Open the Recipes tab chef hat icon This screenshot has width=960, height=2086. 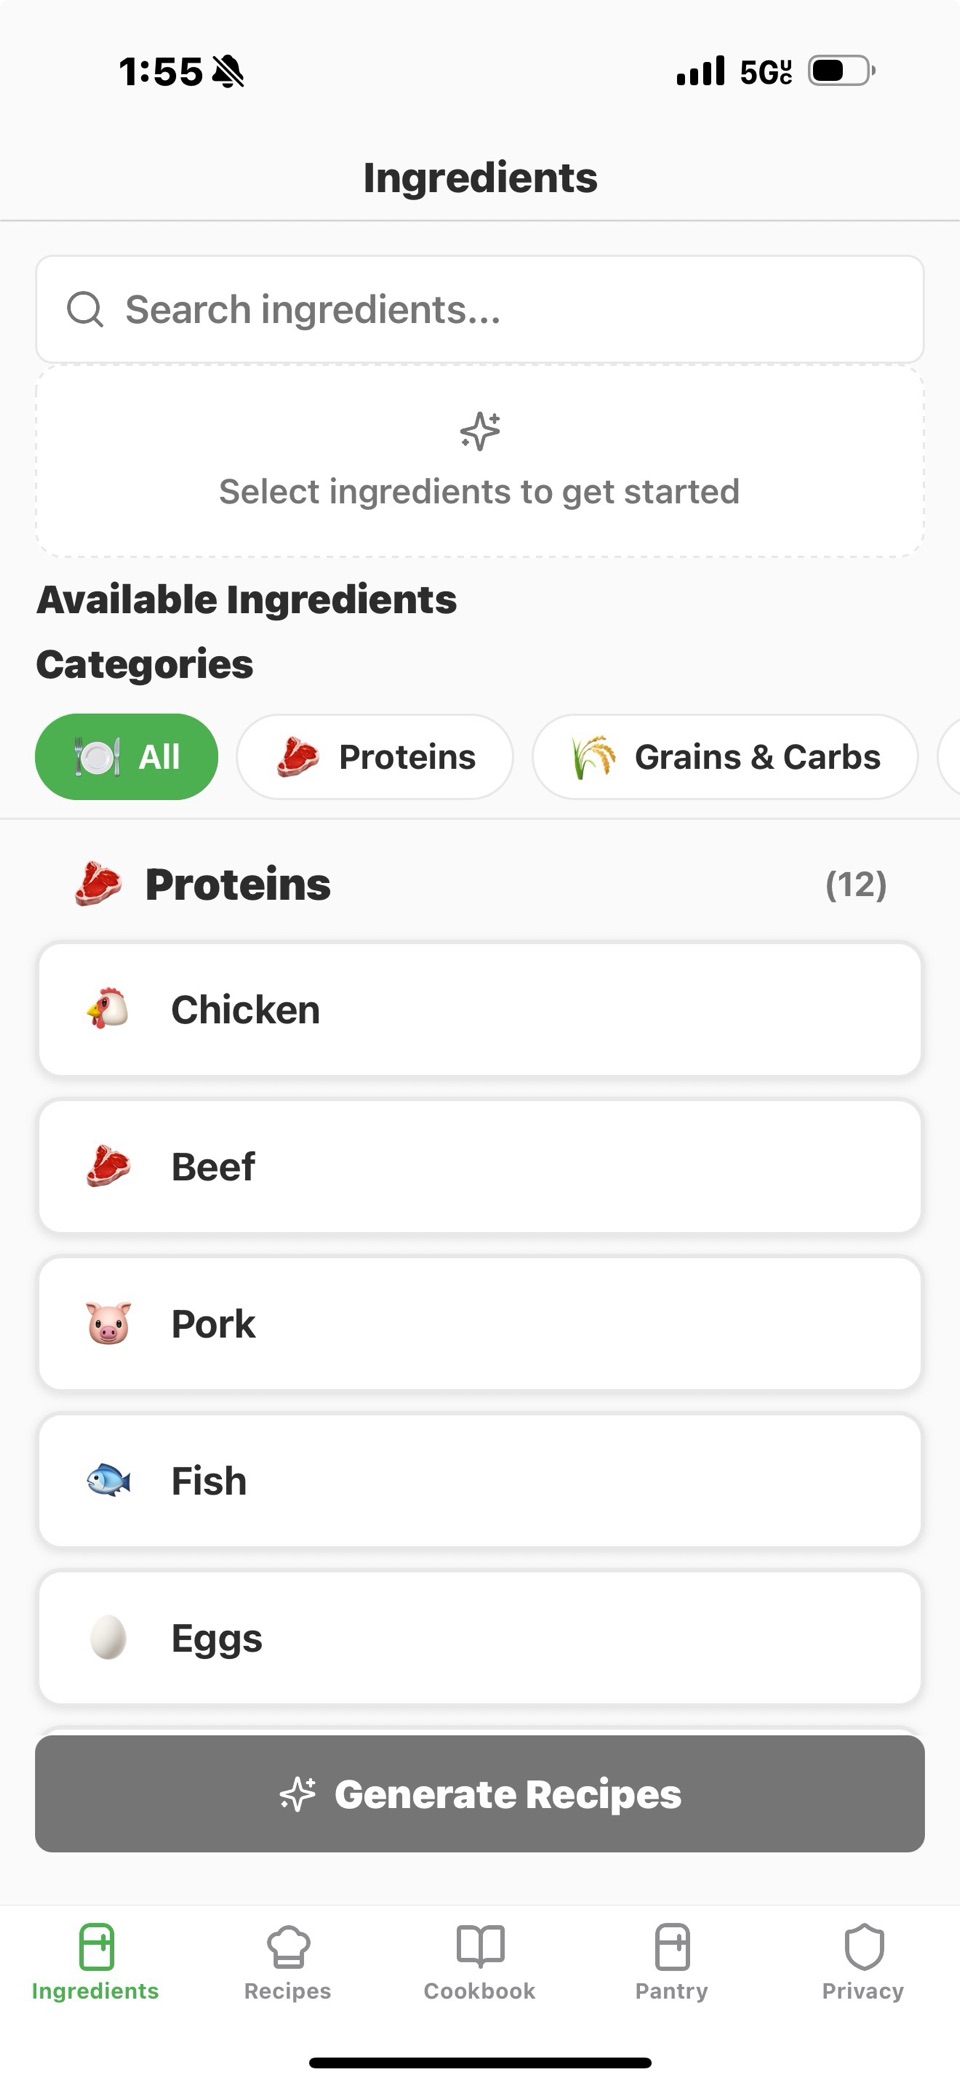(x=288, y=1946)
